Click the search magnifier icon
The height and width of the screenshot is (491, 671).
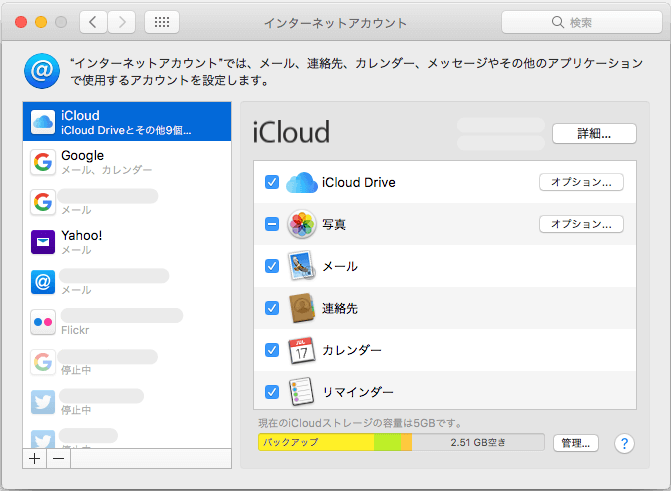[x=558, y=22]
